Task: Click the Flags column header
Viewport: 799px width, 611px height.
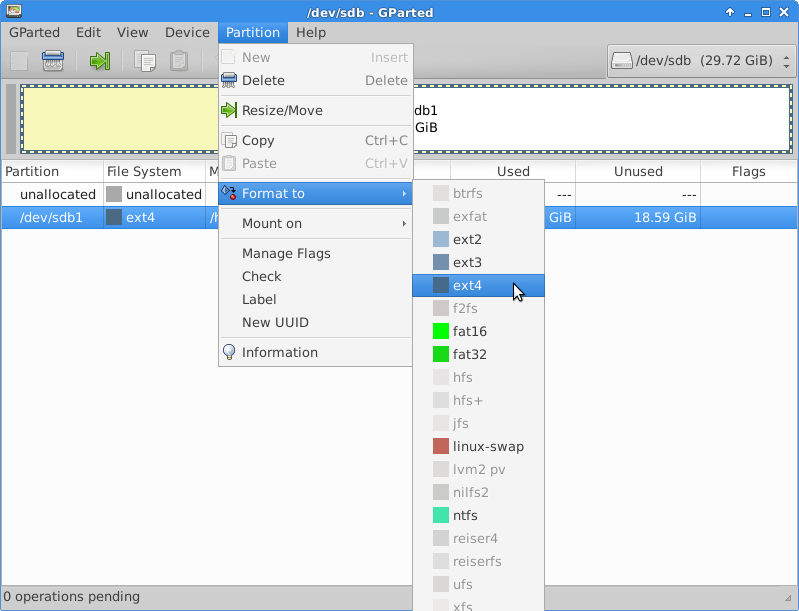Action: pos(749,172)
